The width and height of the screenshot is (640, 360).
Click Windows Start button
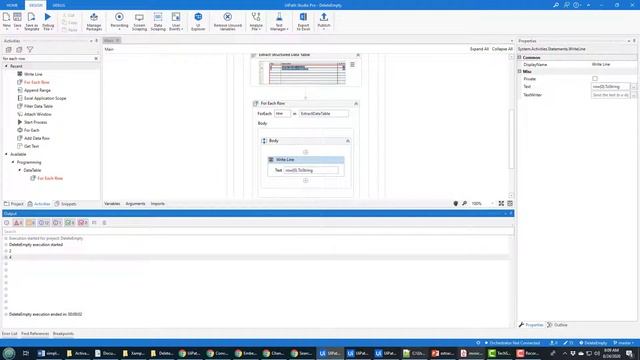(9, 353)
